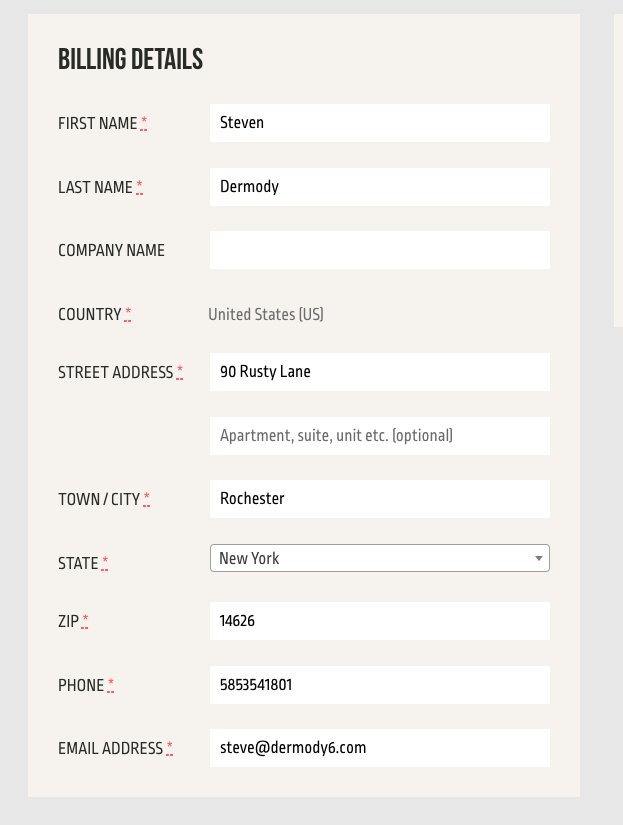Click the Apartment, suite, unit optional field
The image size is (623, 825).
pos(379,436)
